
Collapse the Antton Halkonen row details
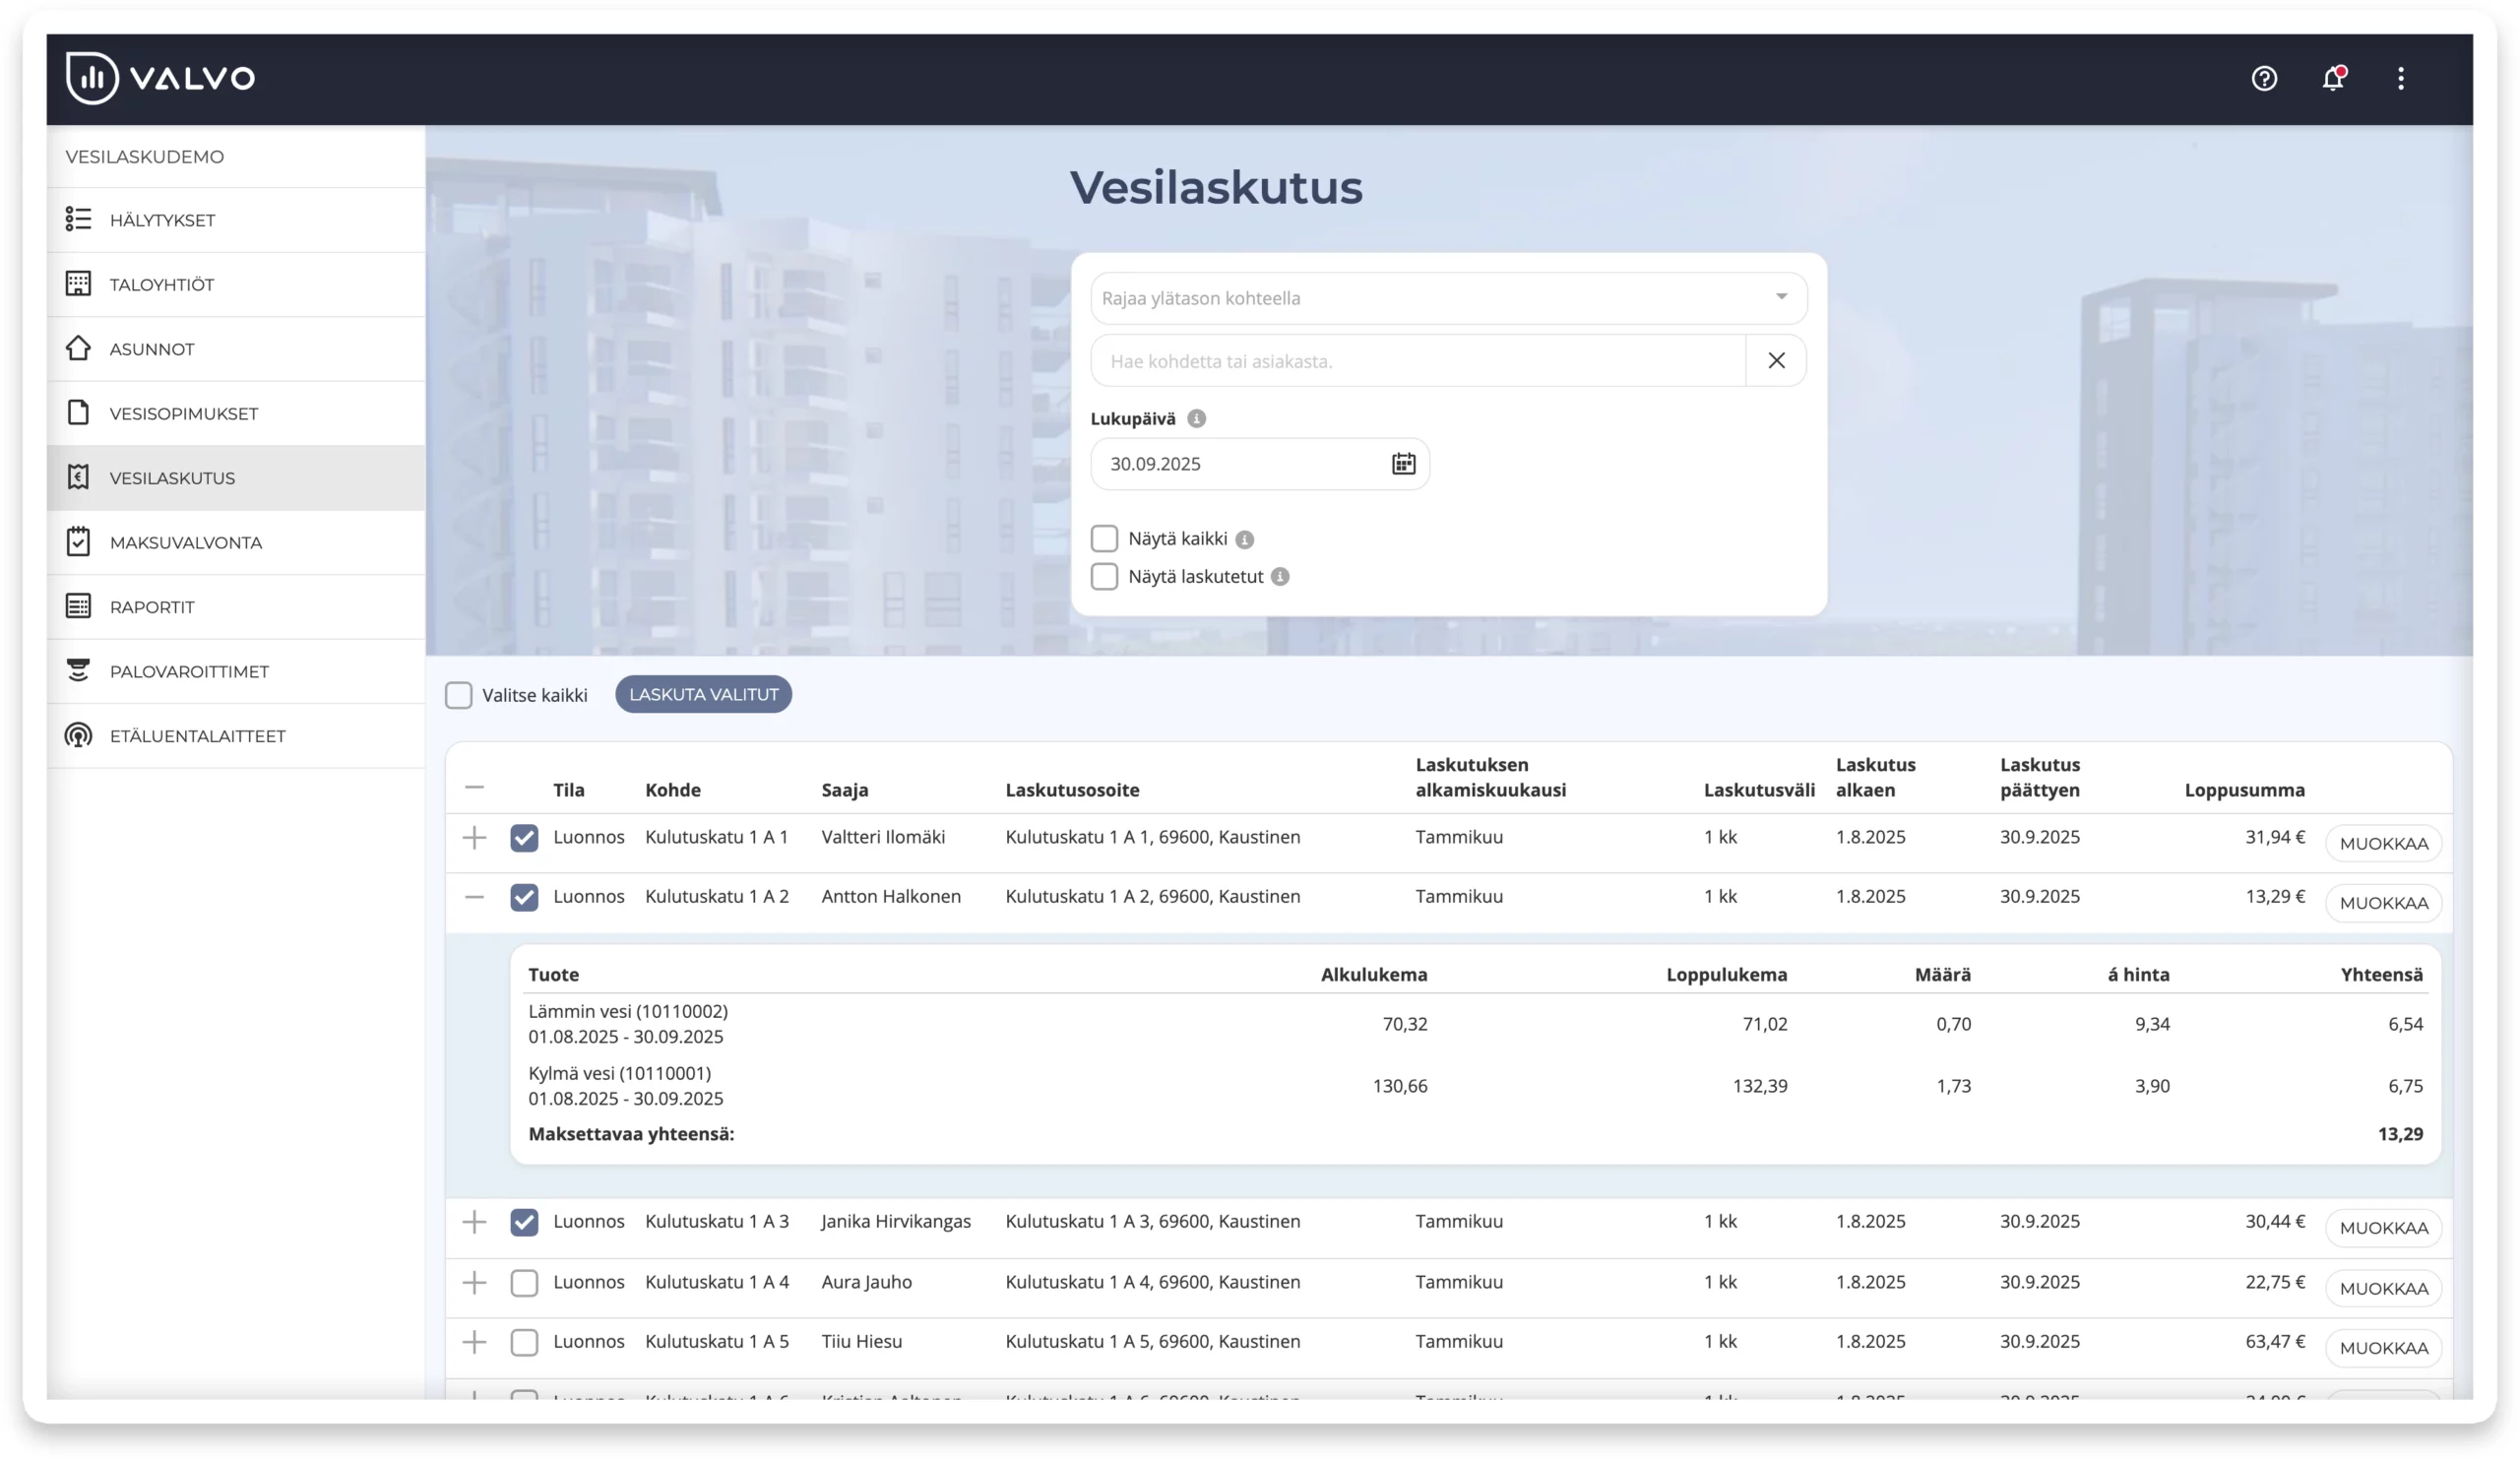coord(474,897)
